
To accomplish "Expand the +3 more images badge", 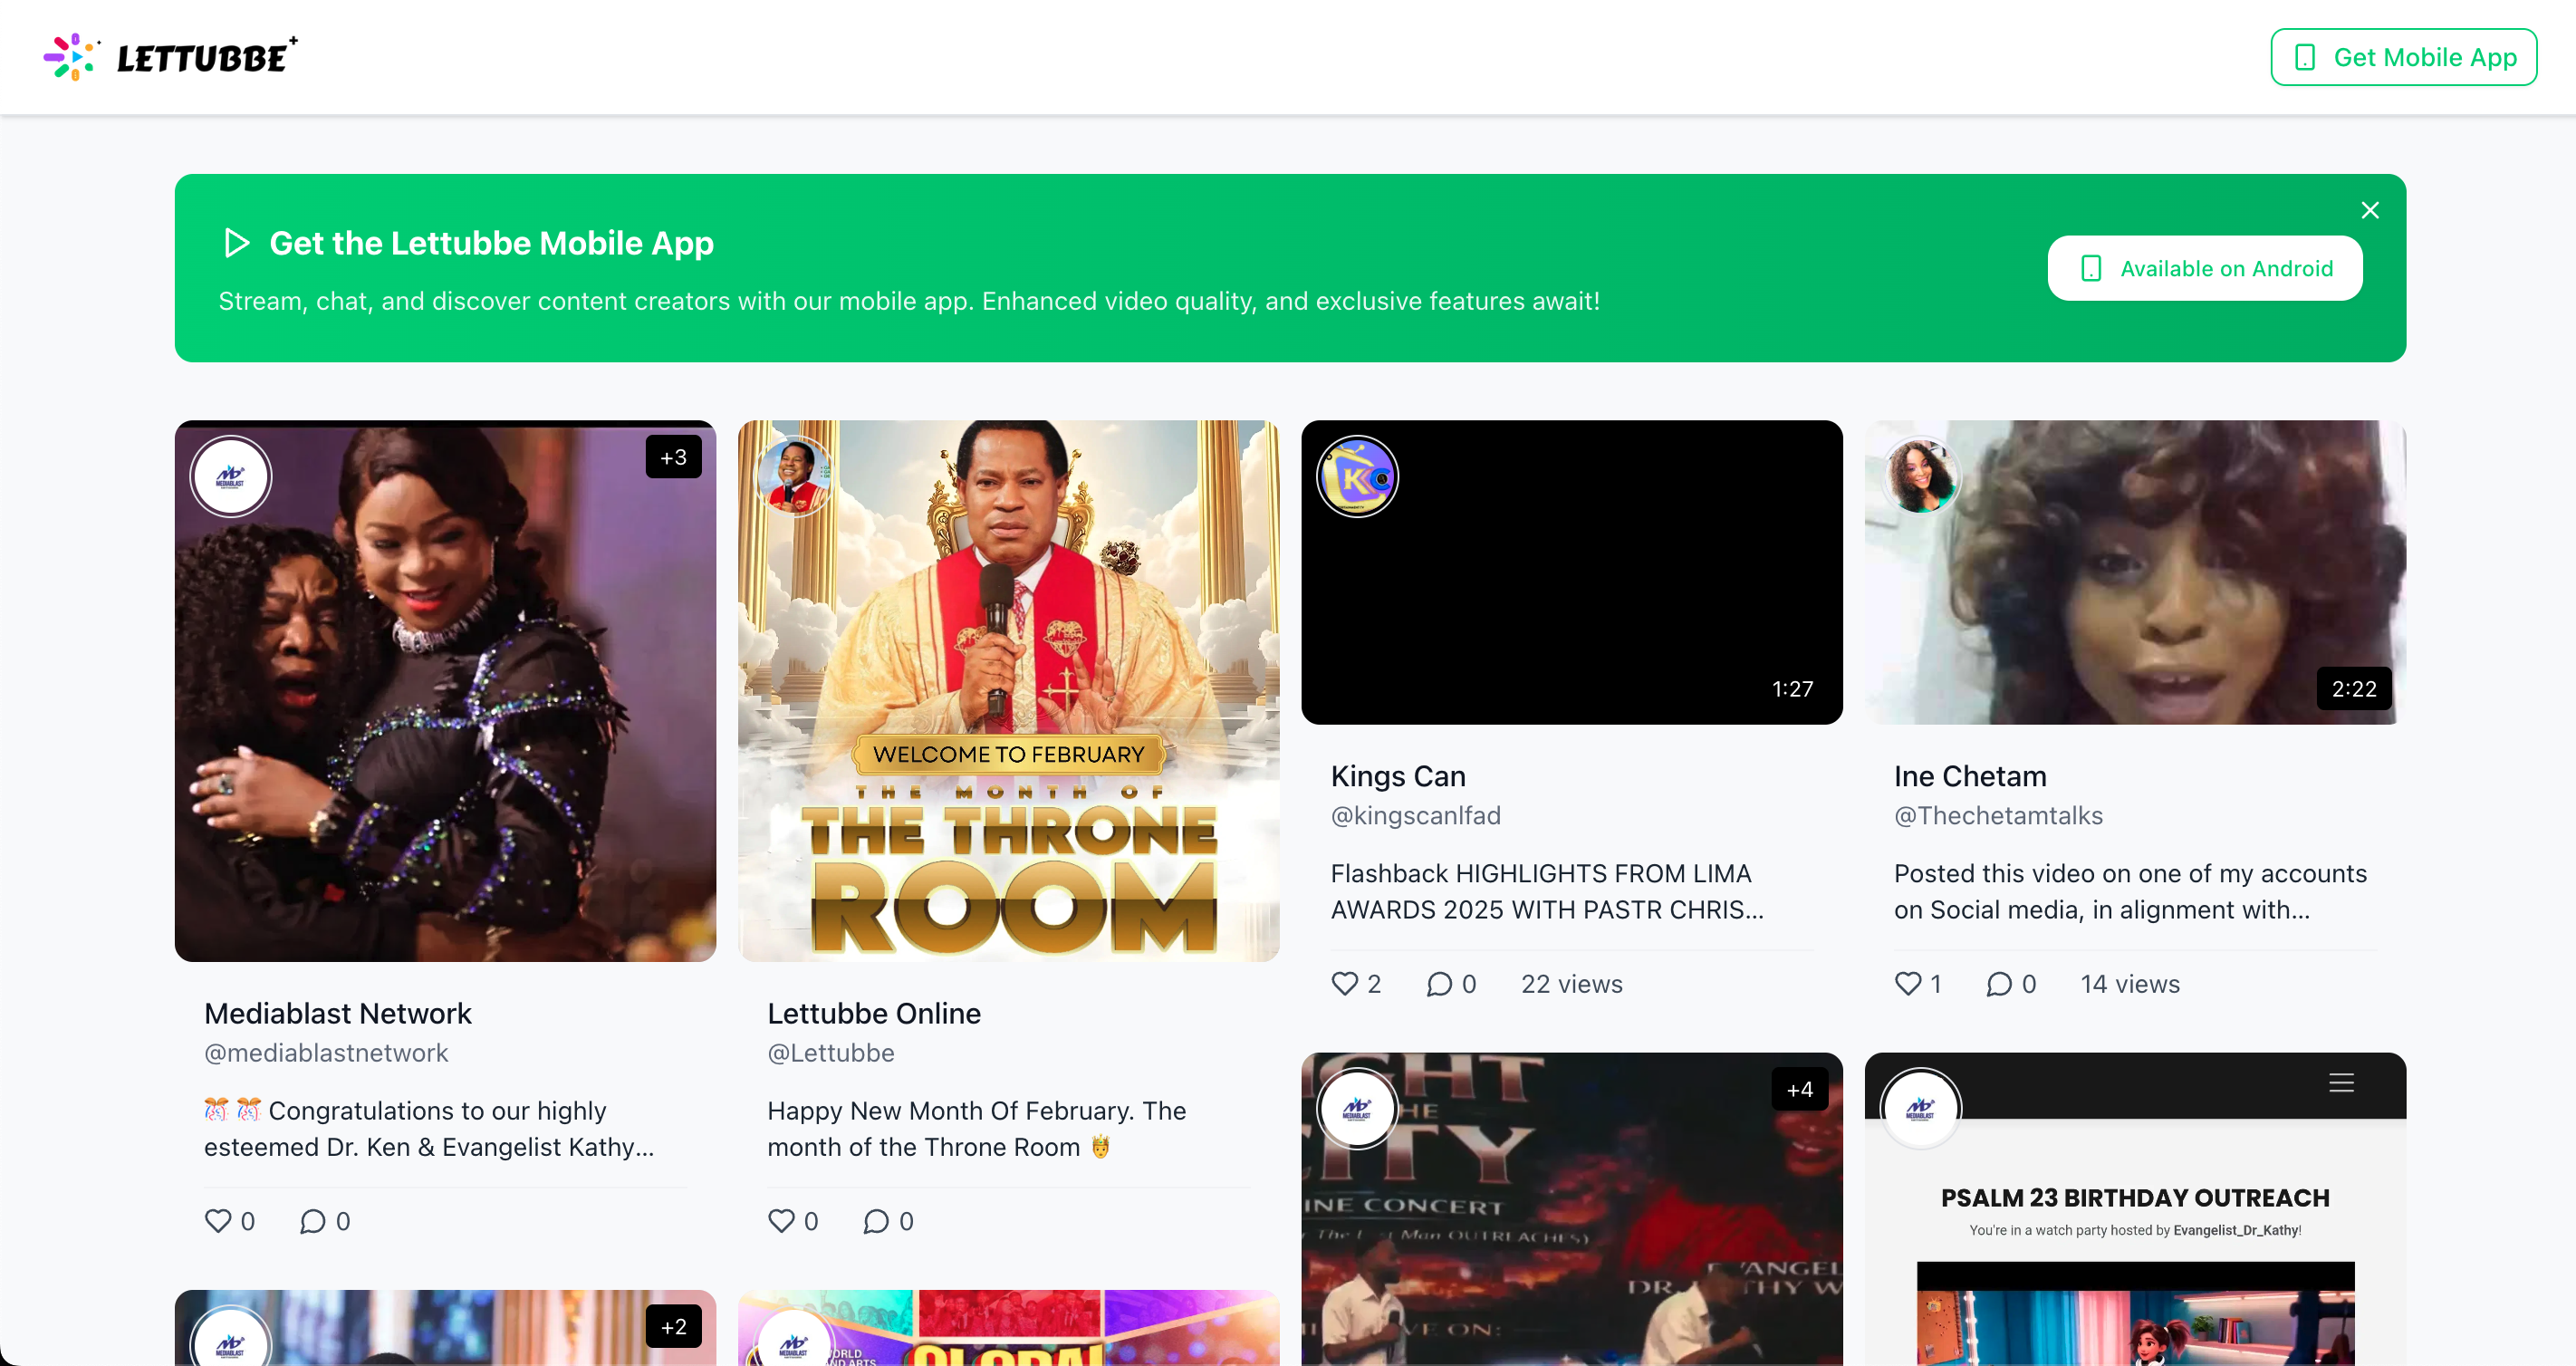I will [673, 457].
